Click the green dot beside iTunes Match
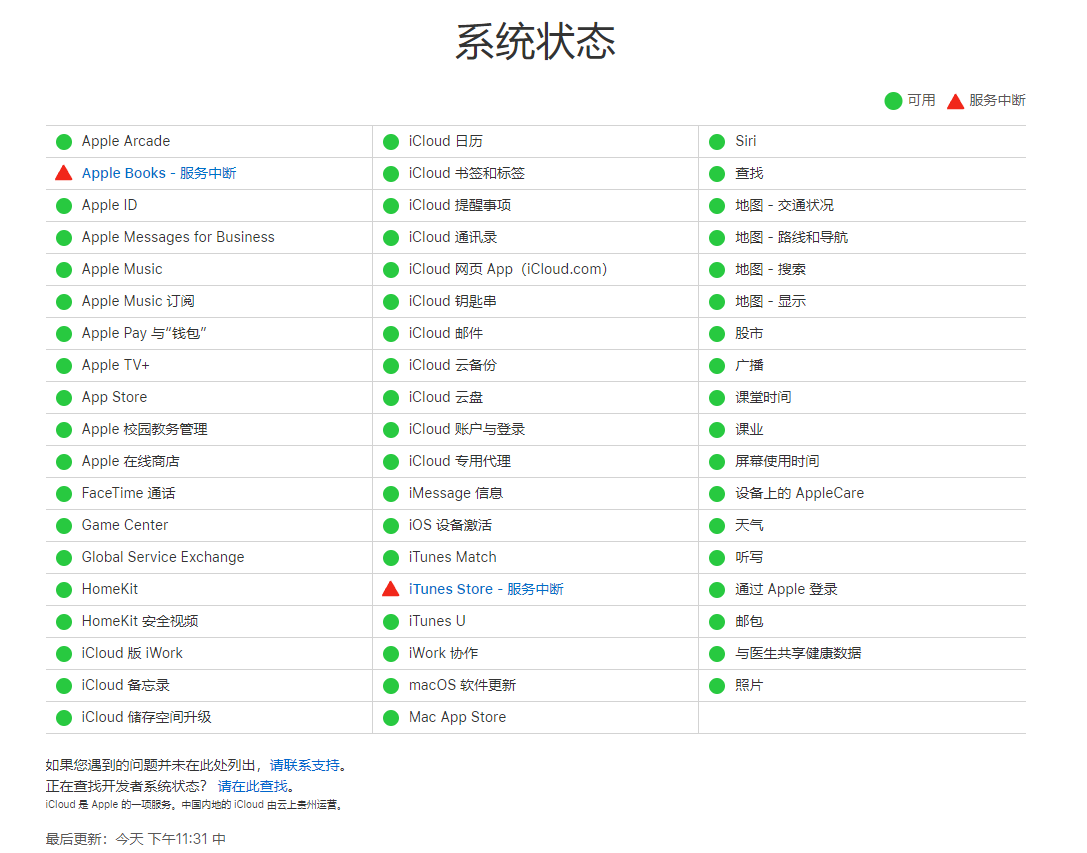Viewport: 1087px width, 853px height. point(391,558)
